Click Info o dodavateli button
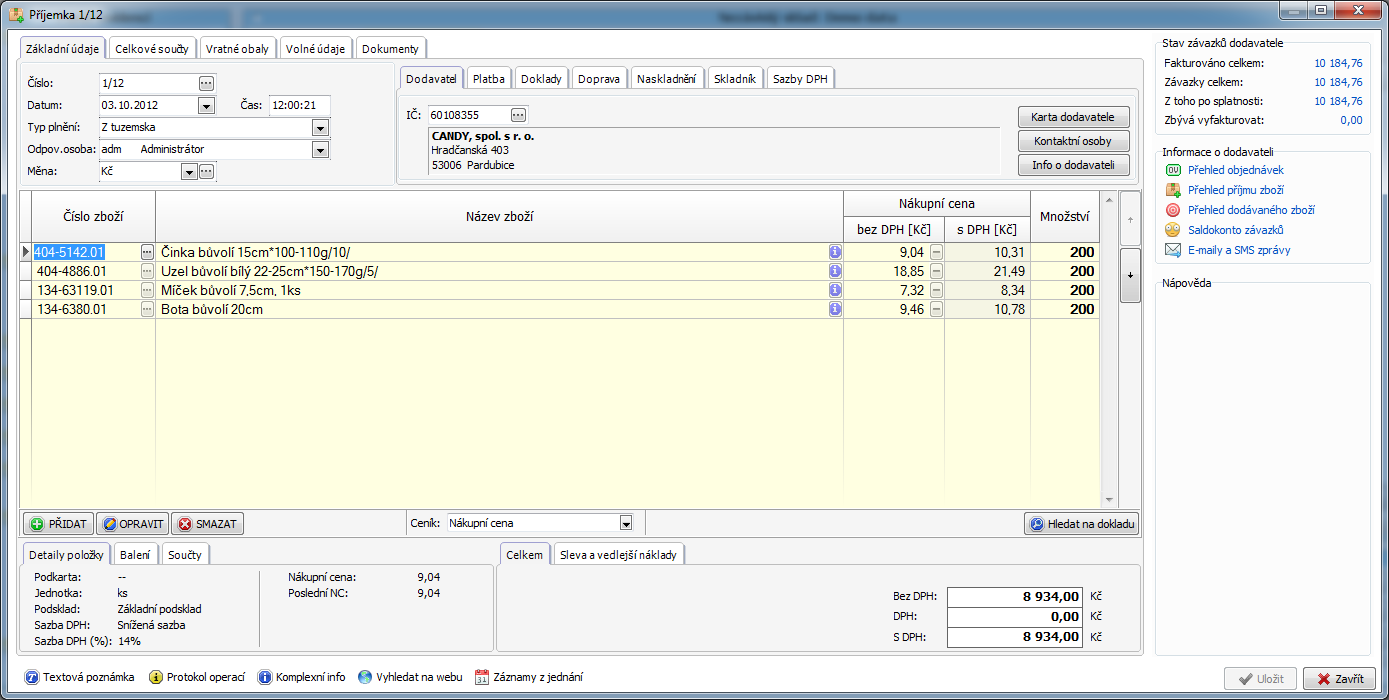 (x=1073, y=165)
